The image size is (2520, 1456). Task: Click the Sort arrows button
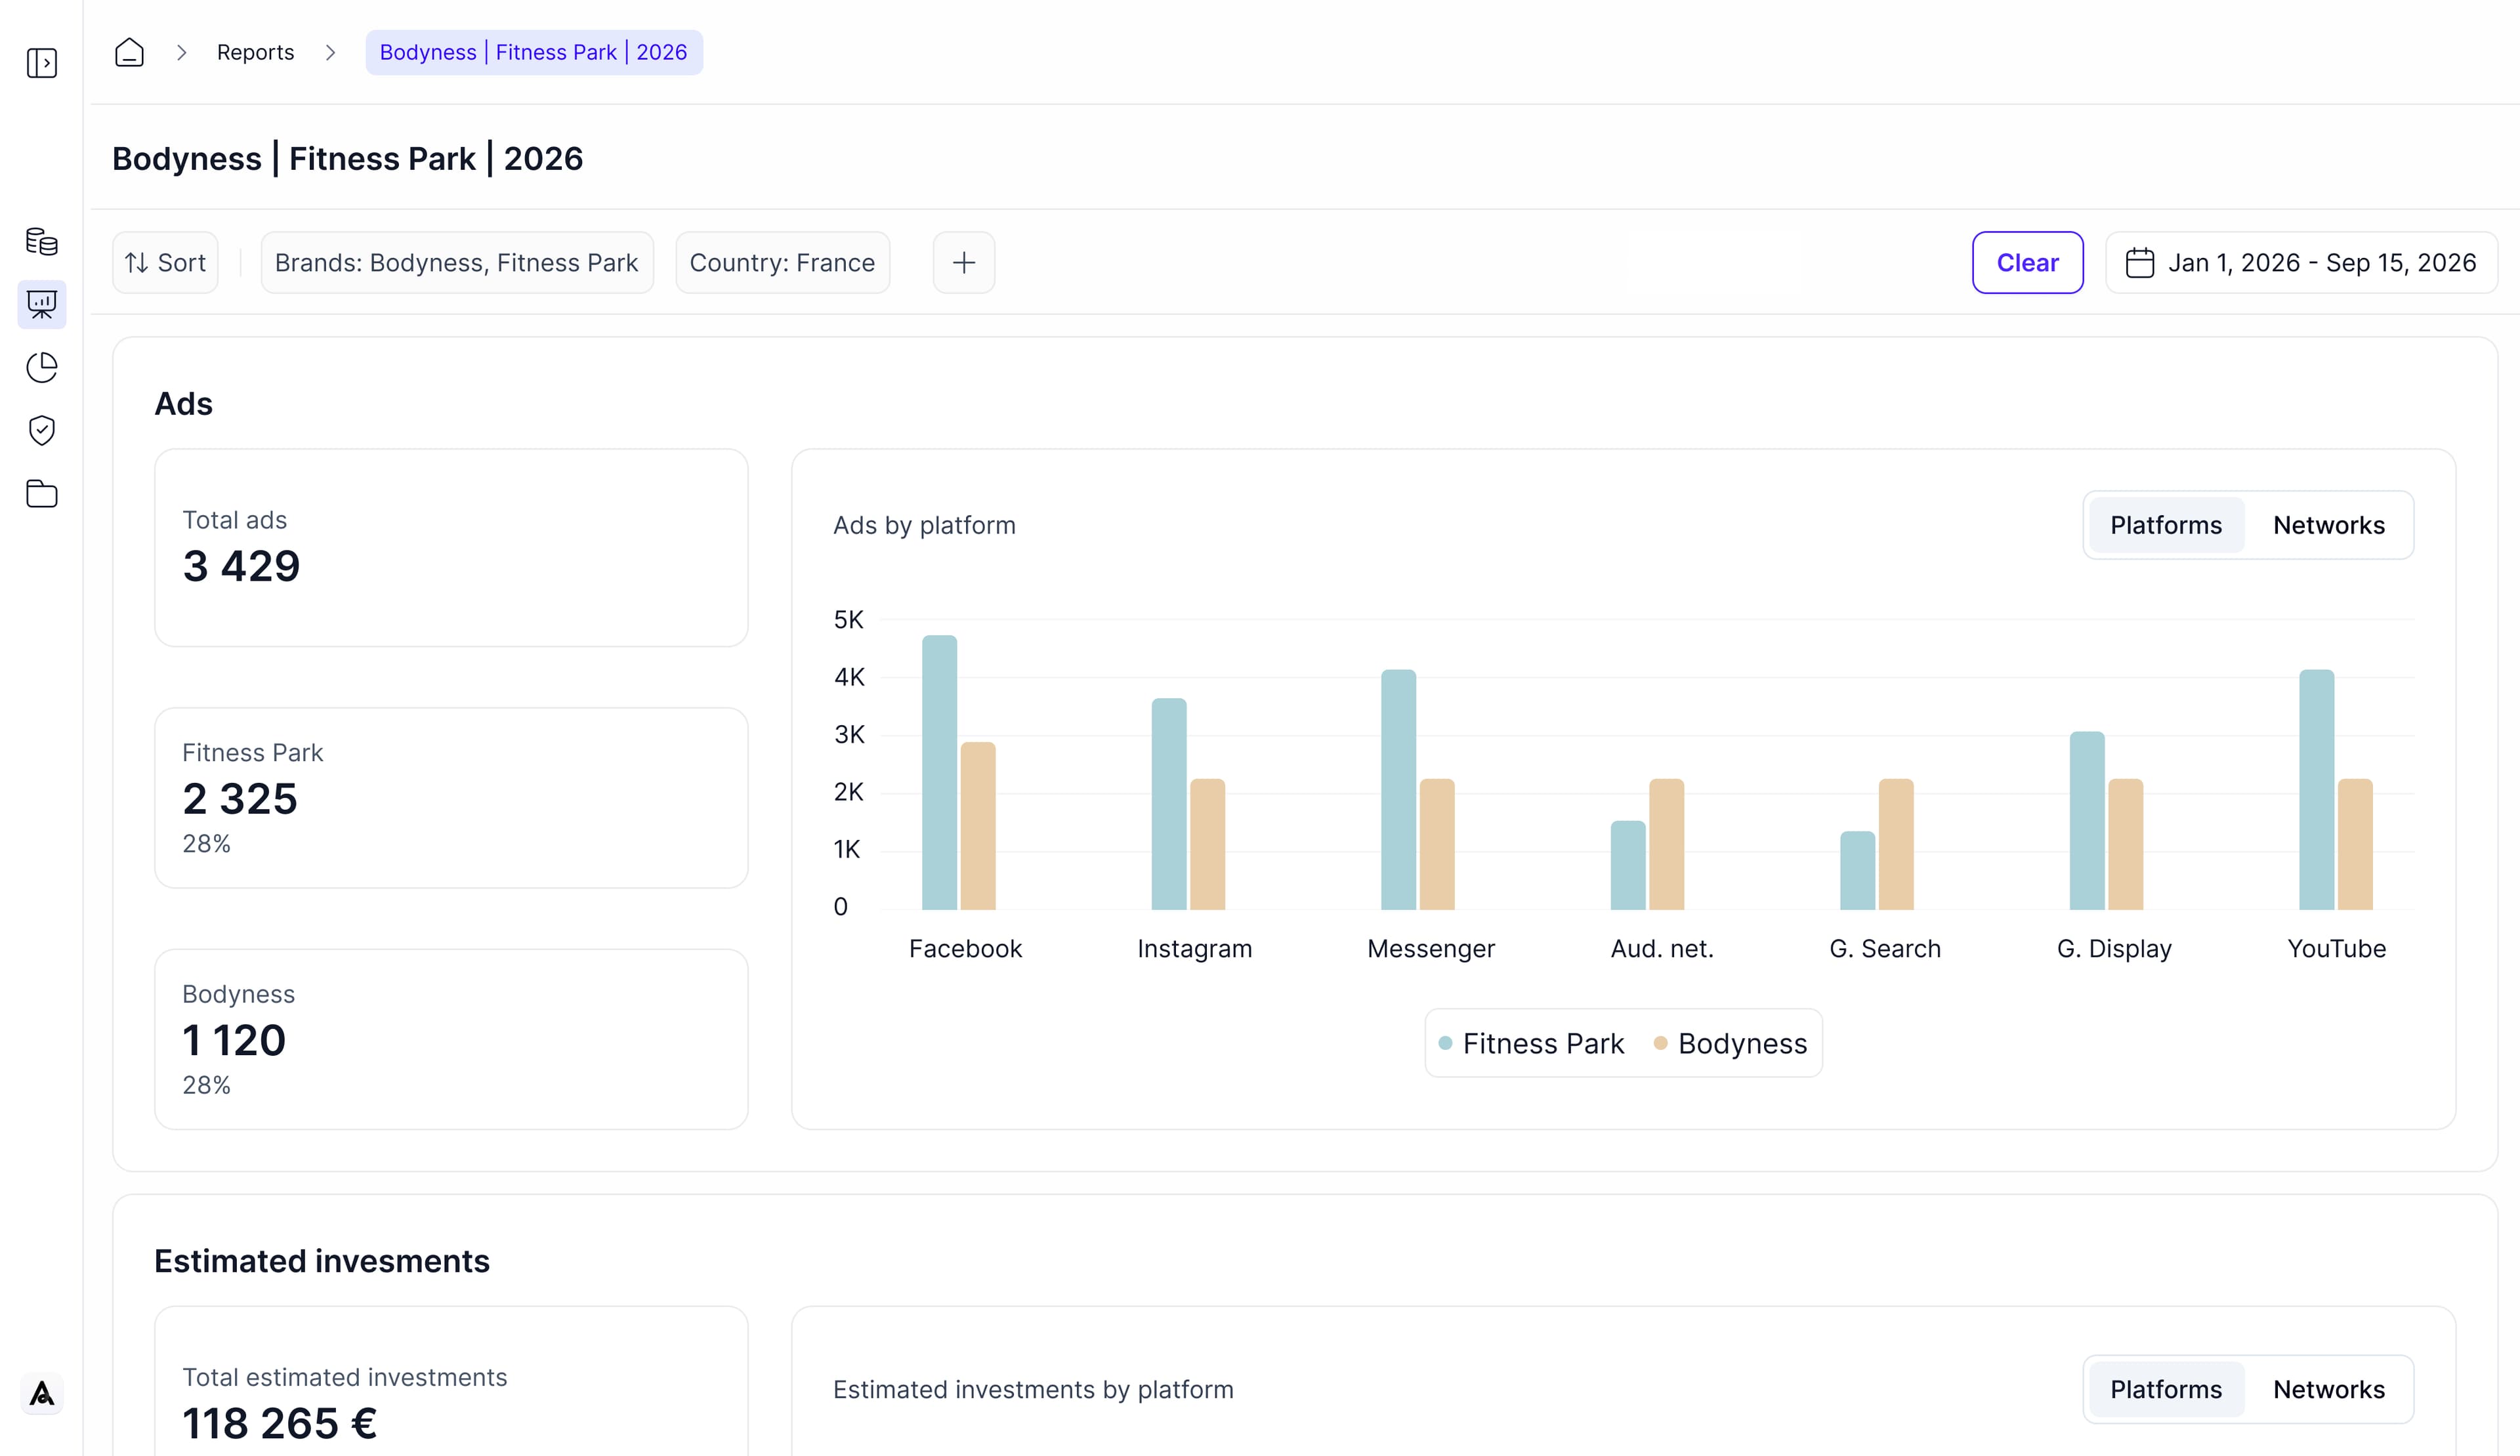[x=165, y=263]
